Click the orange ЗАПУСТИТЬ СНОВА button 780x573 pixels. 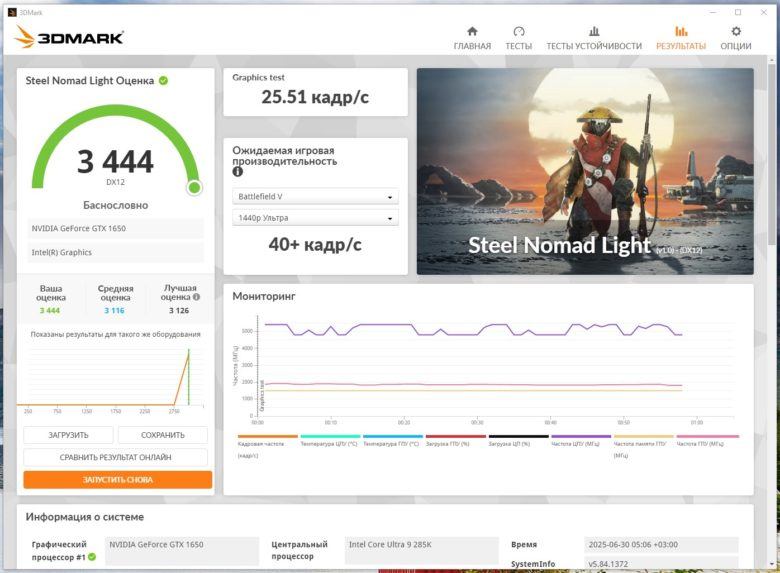tap(117, 479)
